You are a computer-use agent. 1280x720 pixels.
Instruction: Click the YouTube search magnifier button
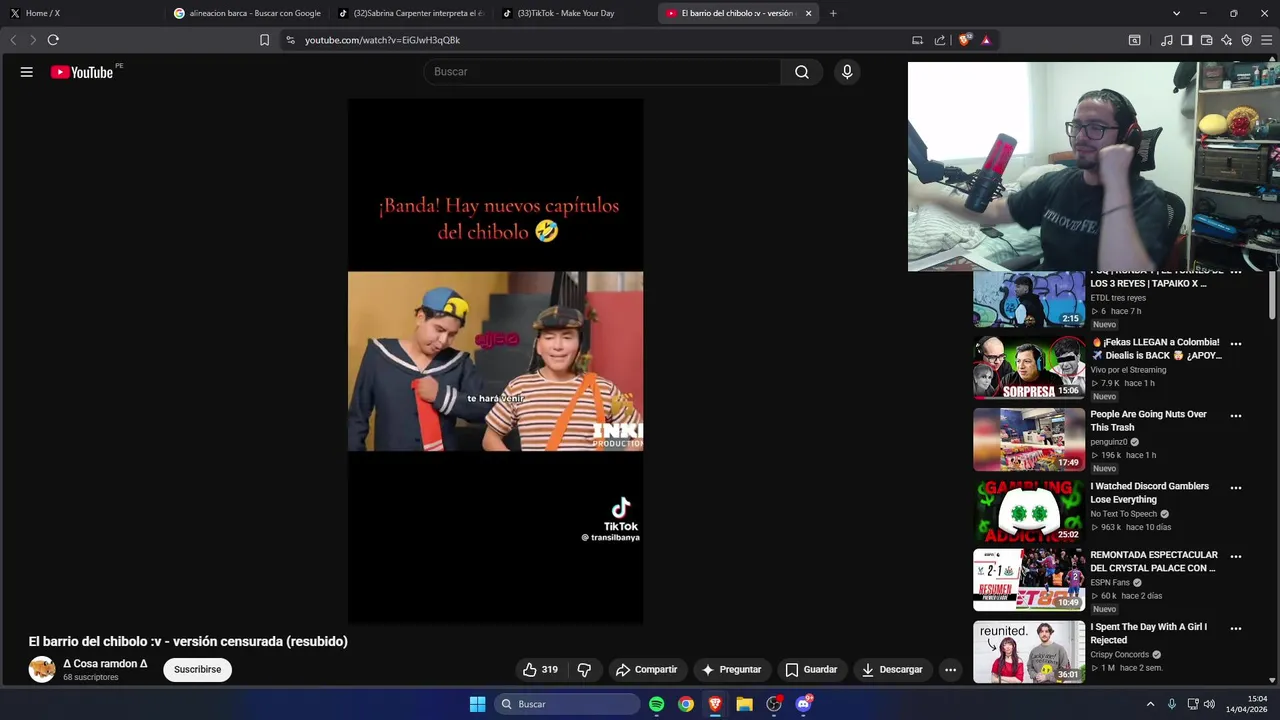(802, 72)
